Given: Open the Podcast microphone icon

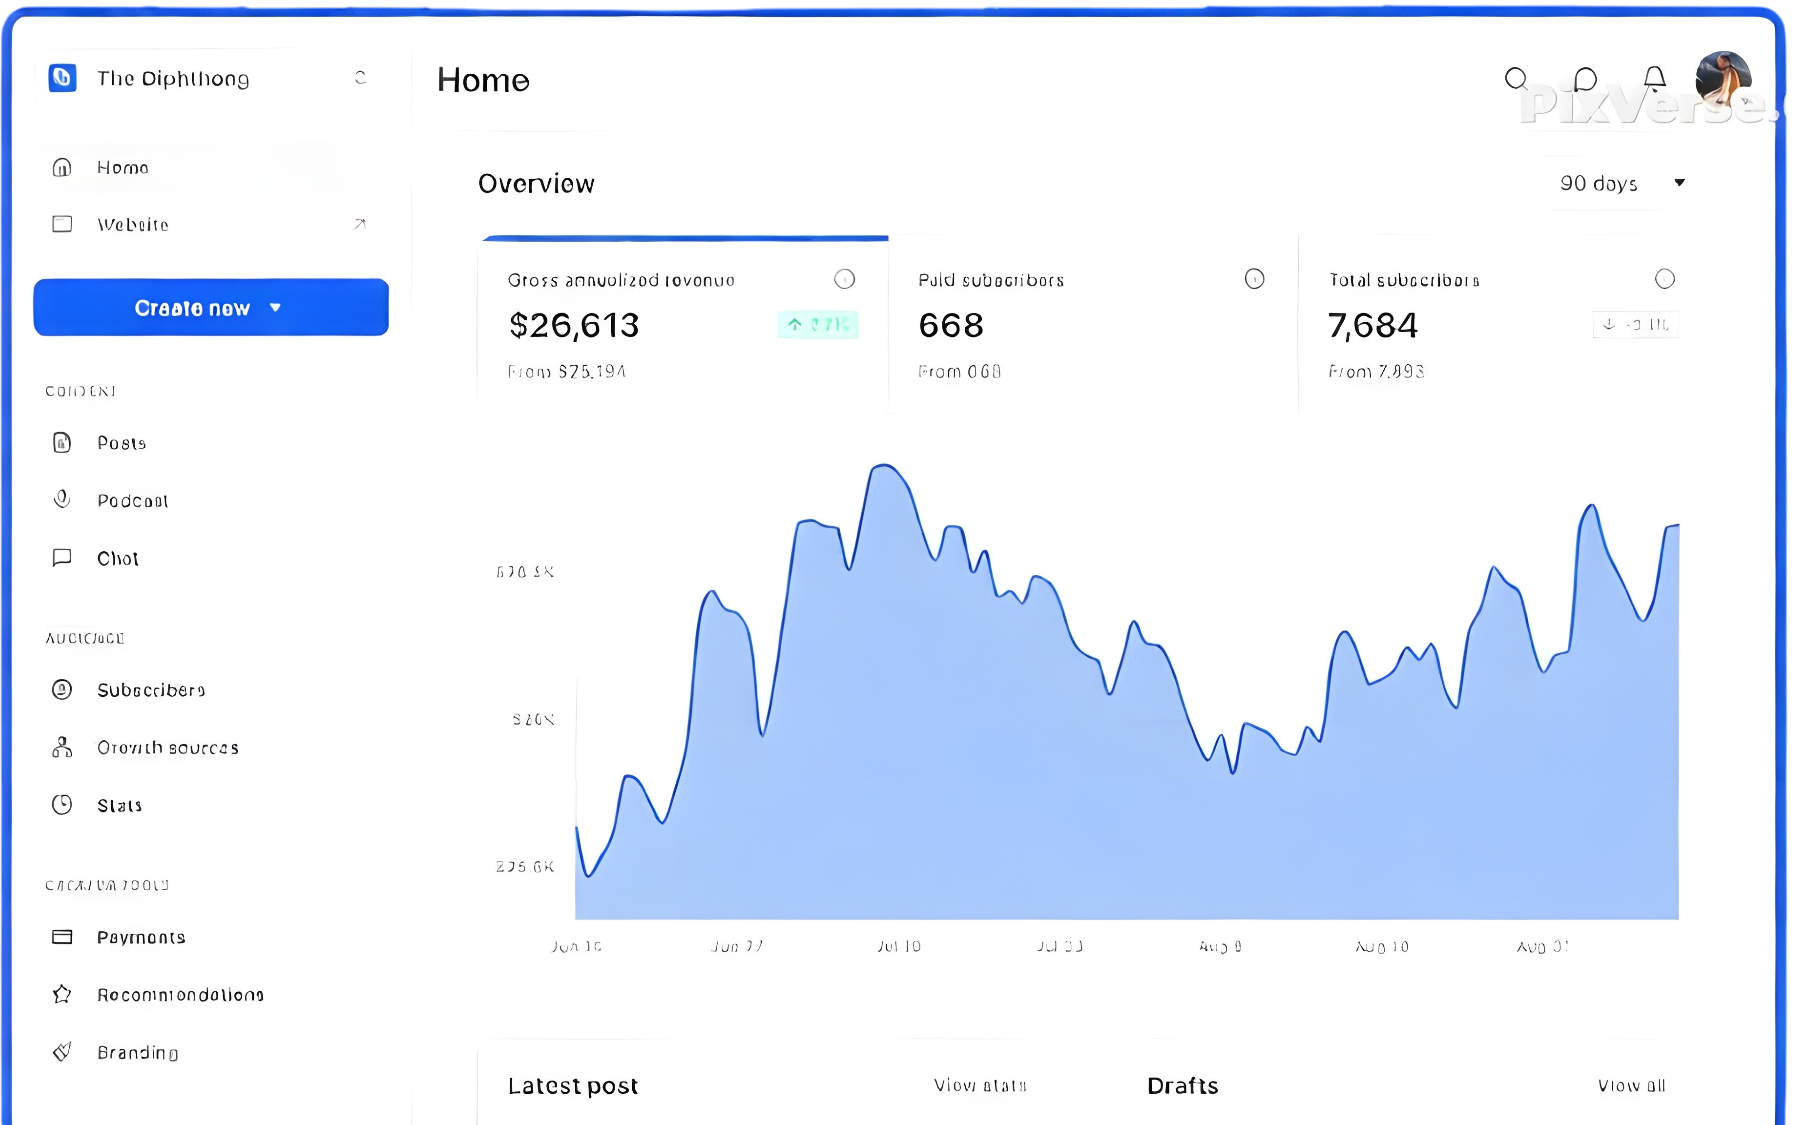Looking at the screenshot, I should pos(62,499).
